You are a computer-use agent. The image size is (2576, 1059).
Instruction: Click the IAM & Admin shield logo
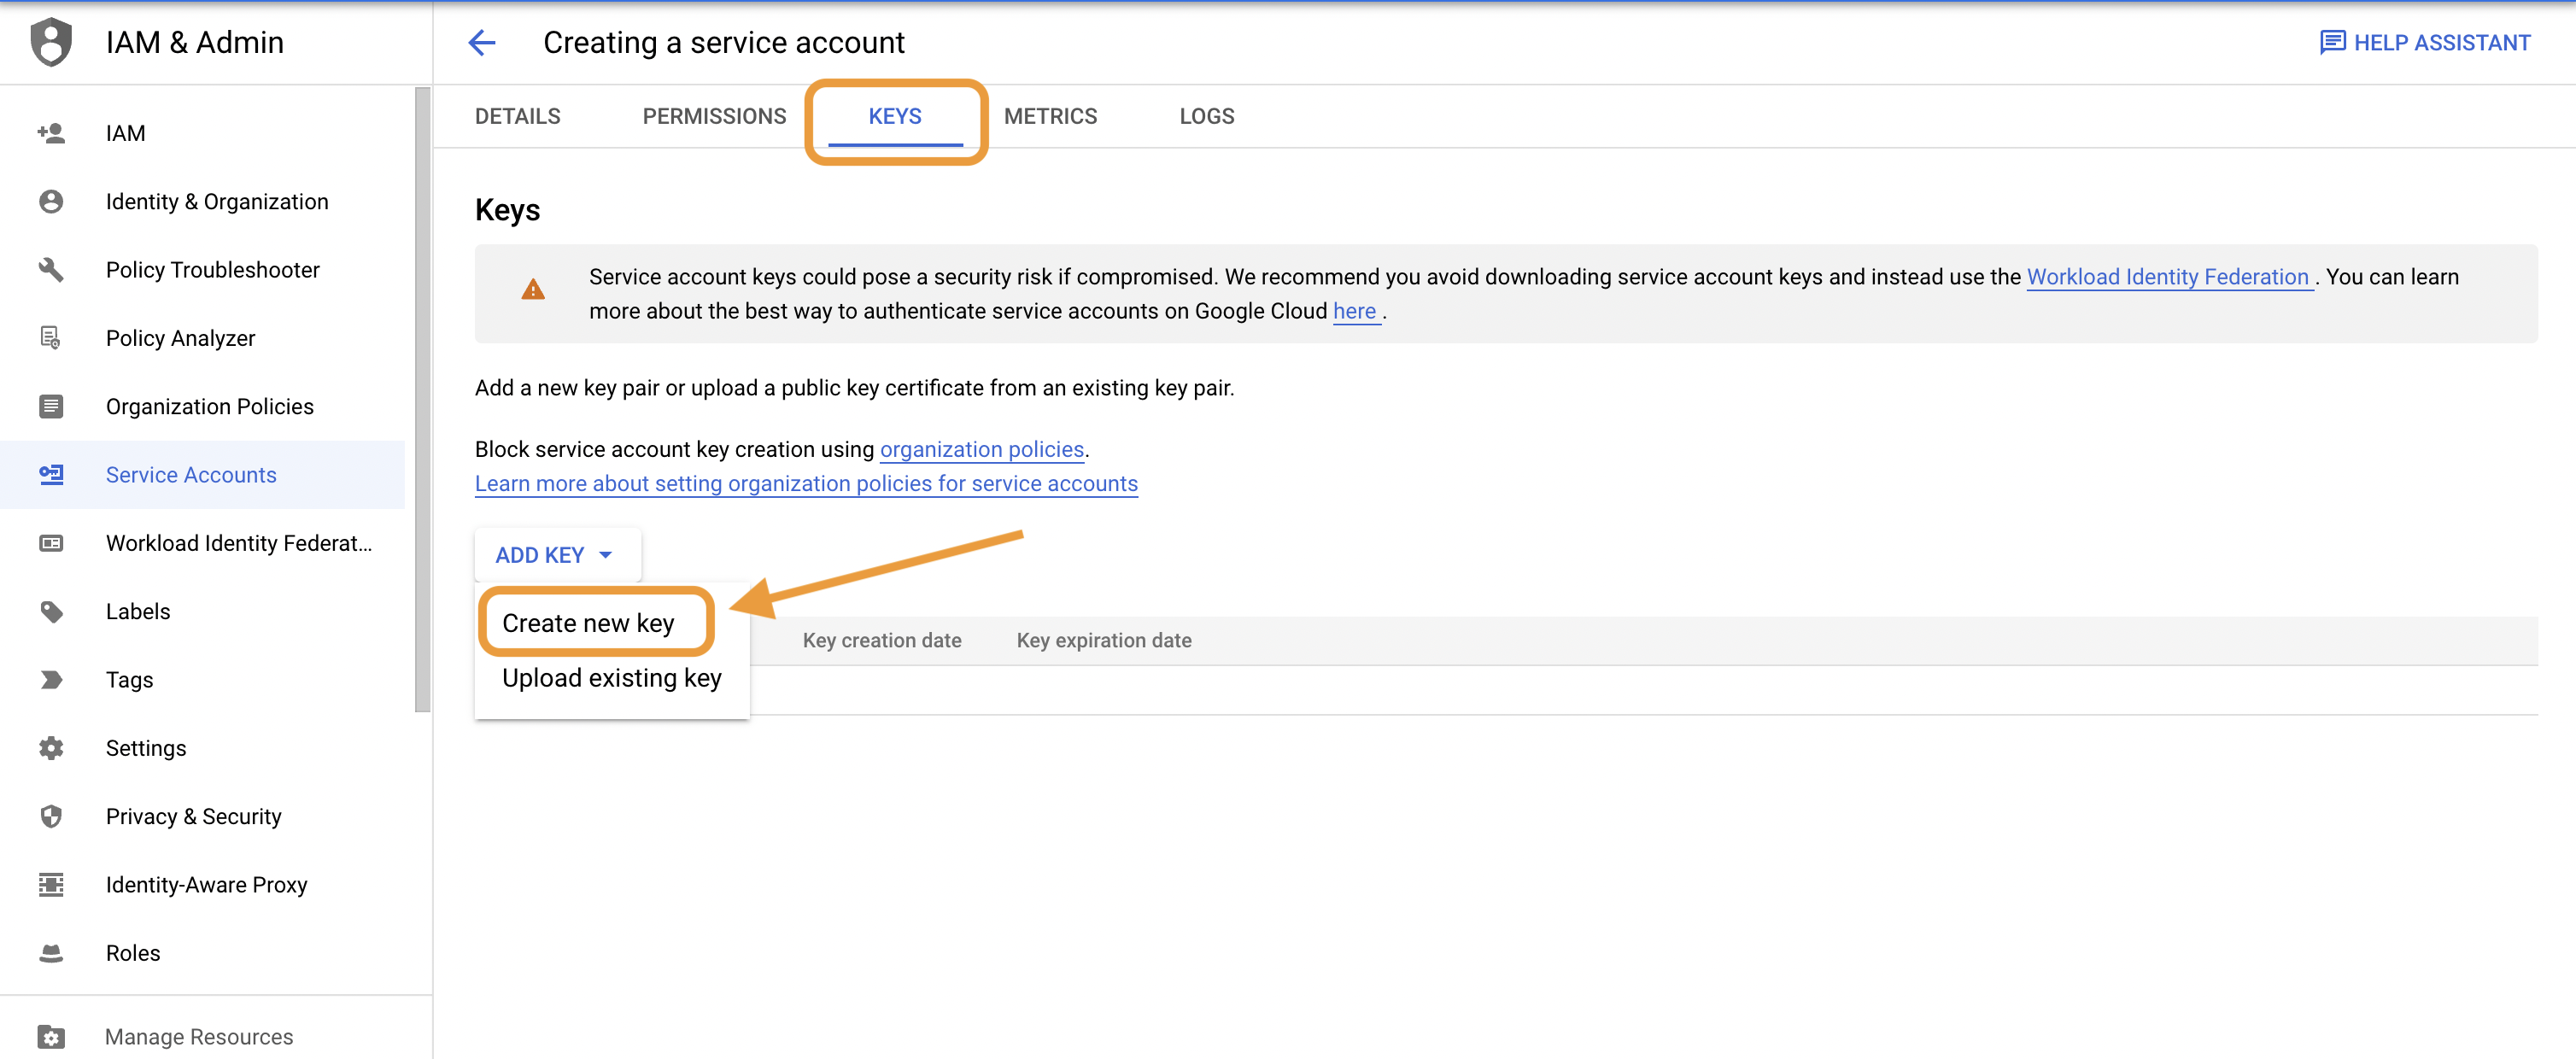(51, 42)
